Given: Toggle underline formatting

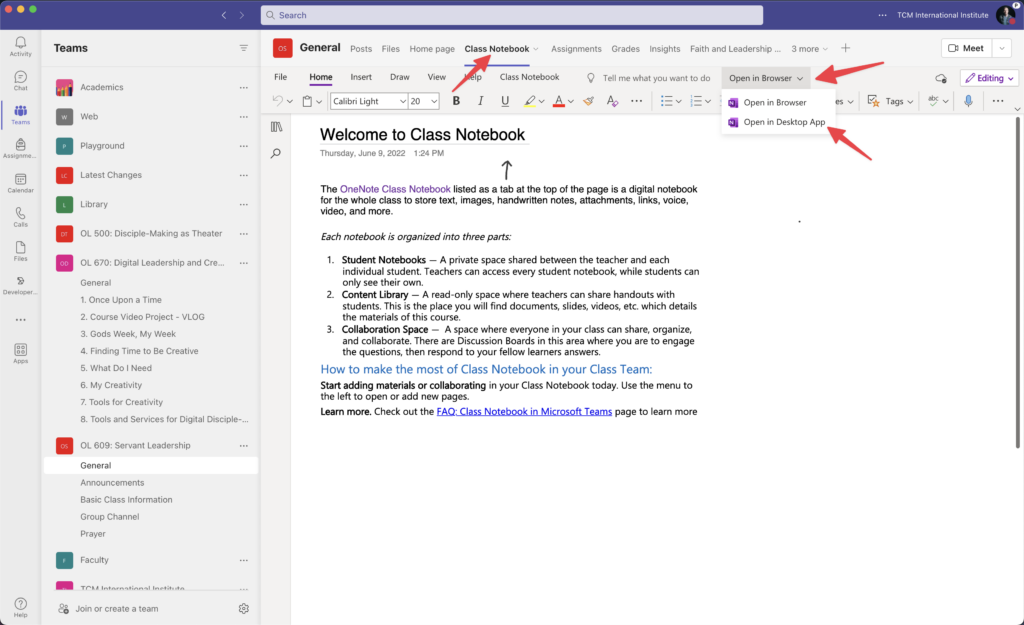Looking at the screenshot, I should coord(505,101).
